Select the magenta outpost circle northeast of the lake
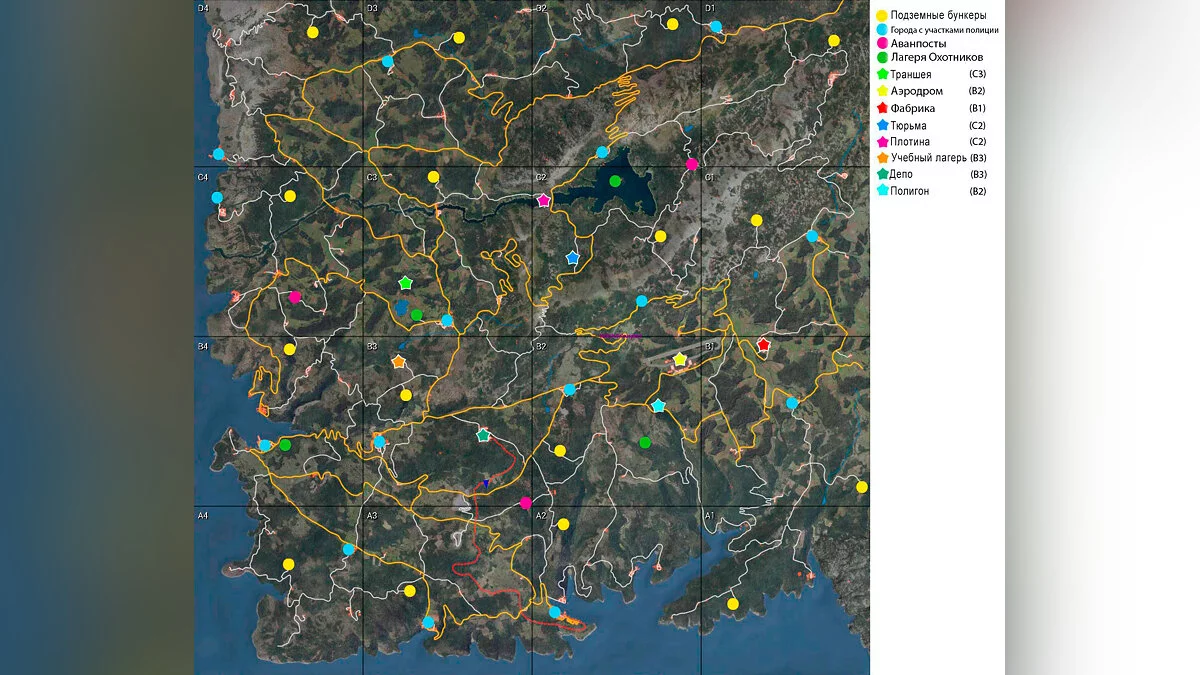This screenshot has width=1200, height=675. pos(692,164)
